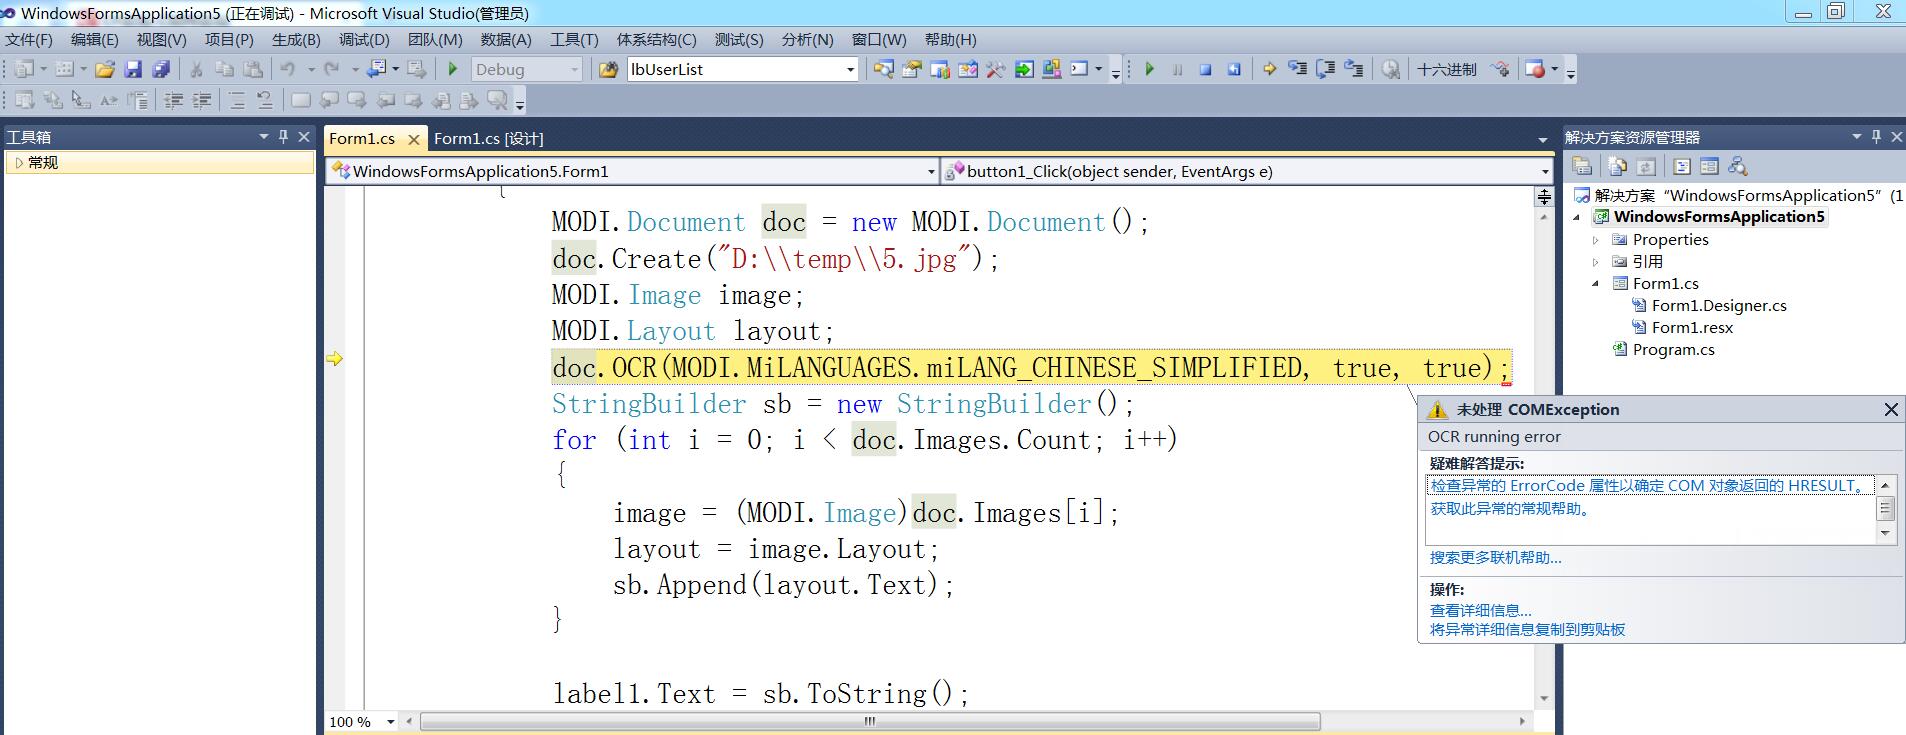Click the Show Next Statement yellow arrow icon
1906x735 pixels.
[1269, 69]
